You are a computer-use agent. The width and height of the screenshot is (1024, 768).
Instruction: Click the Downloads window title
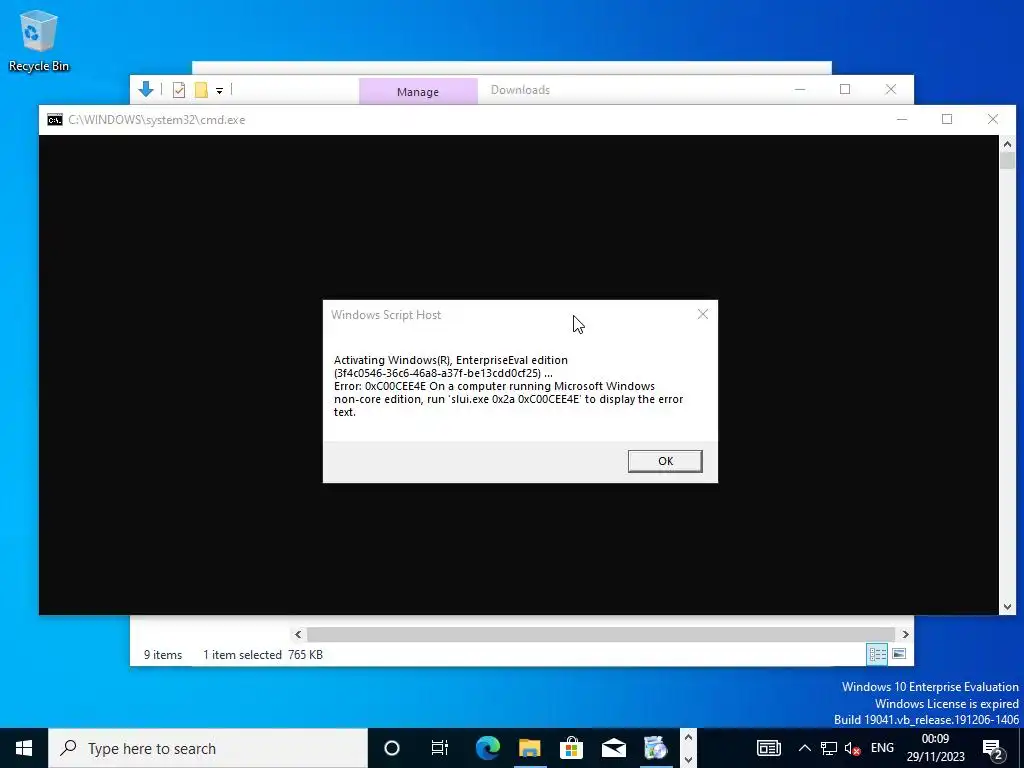pyautogui.click(x=520, y=90)
